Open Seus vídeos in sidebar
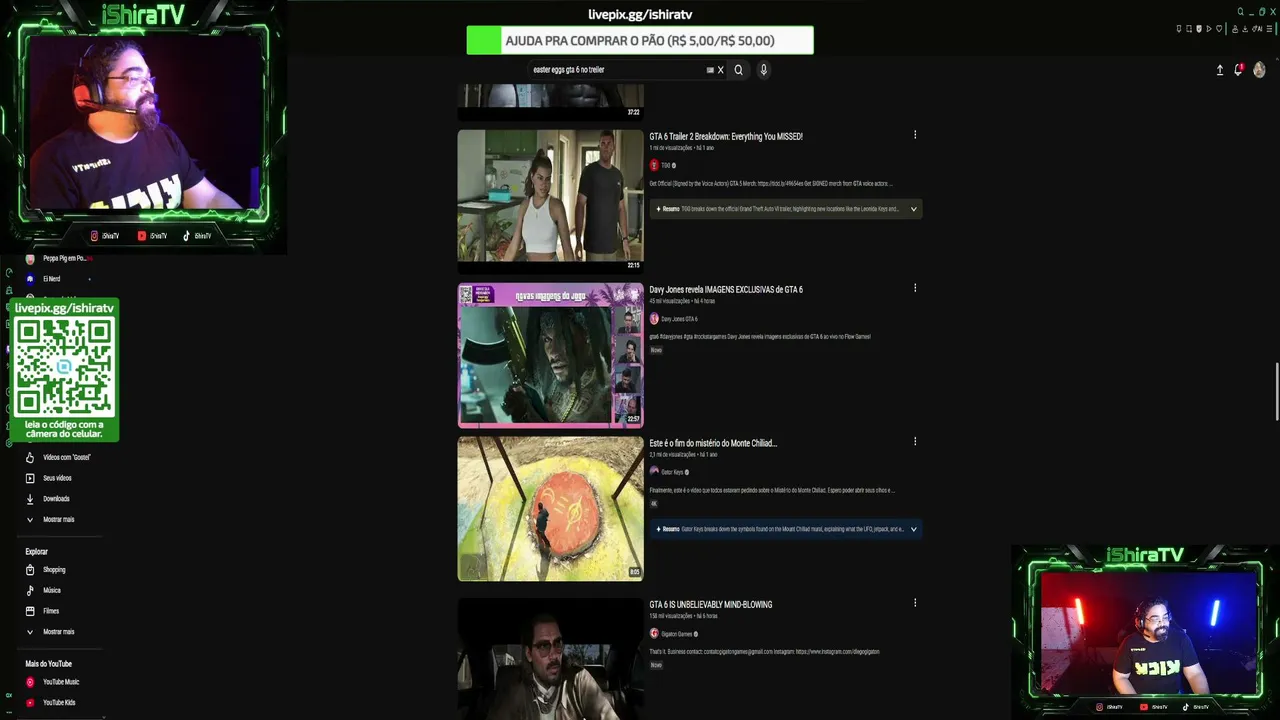 [57, 478]
